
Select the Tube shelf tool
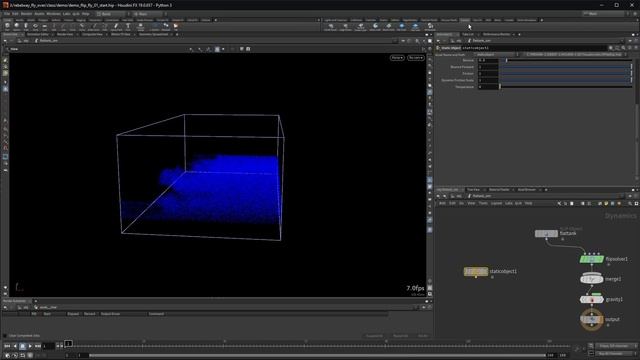tap(26, 27)
